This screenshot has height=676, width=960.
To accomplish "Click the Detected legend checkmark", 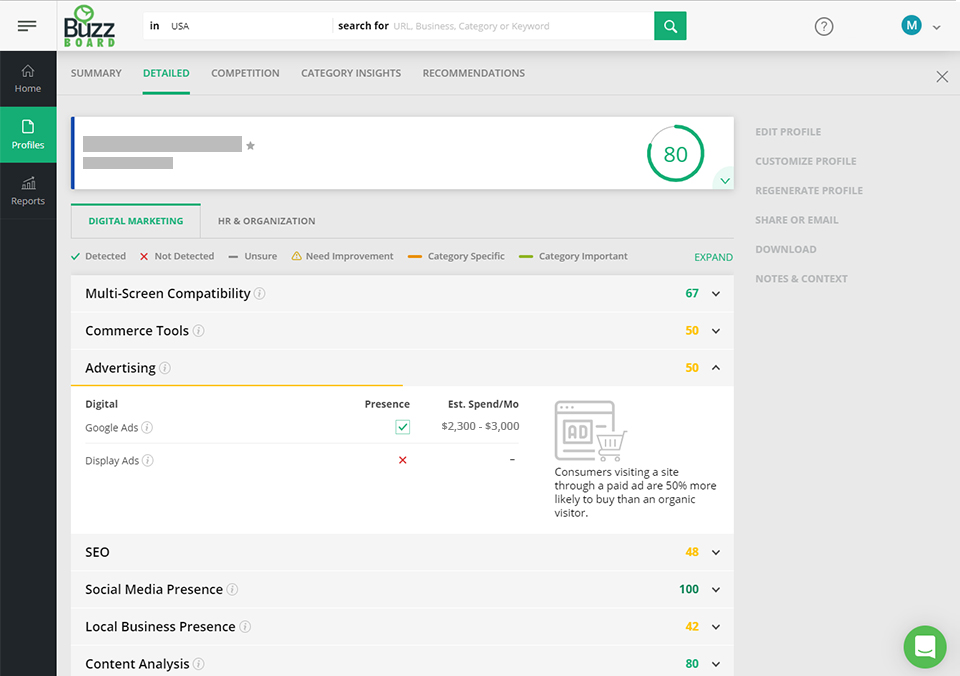I will (x=75, y=255).
